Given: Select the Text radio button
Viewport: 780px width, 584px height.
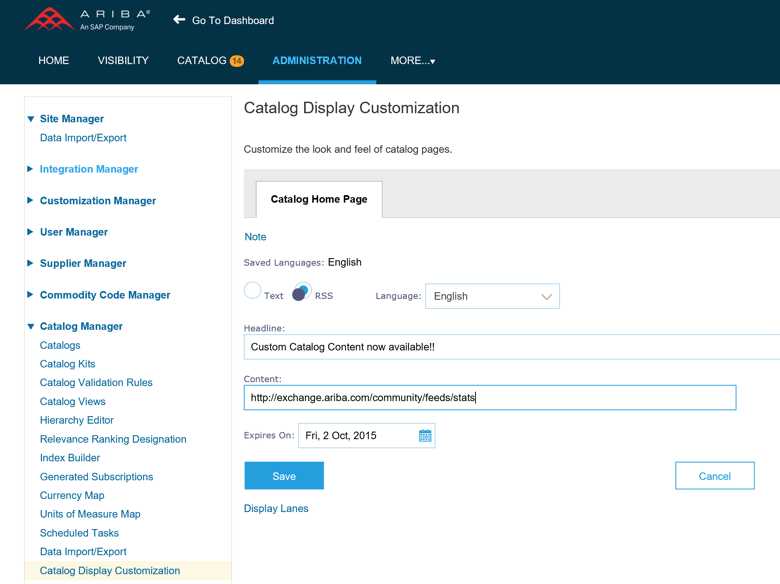Looking at the screenshot, I should point(252,291).
